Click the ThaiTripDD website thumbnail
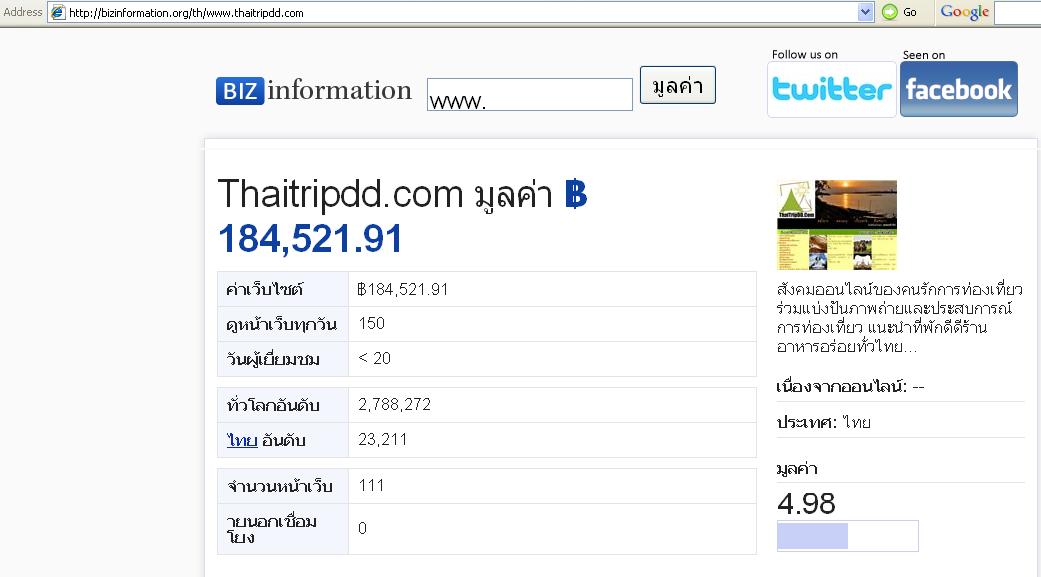The width and height of the screenshot is (1041, 577). point(836,225)
